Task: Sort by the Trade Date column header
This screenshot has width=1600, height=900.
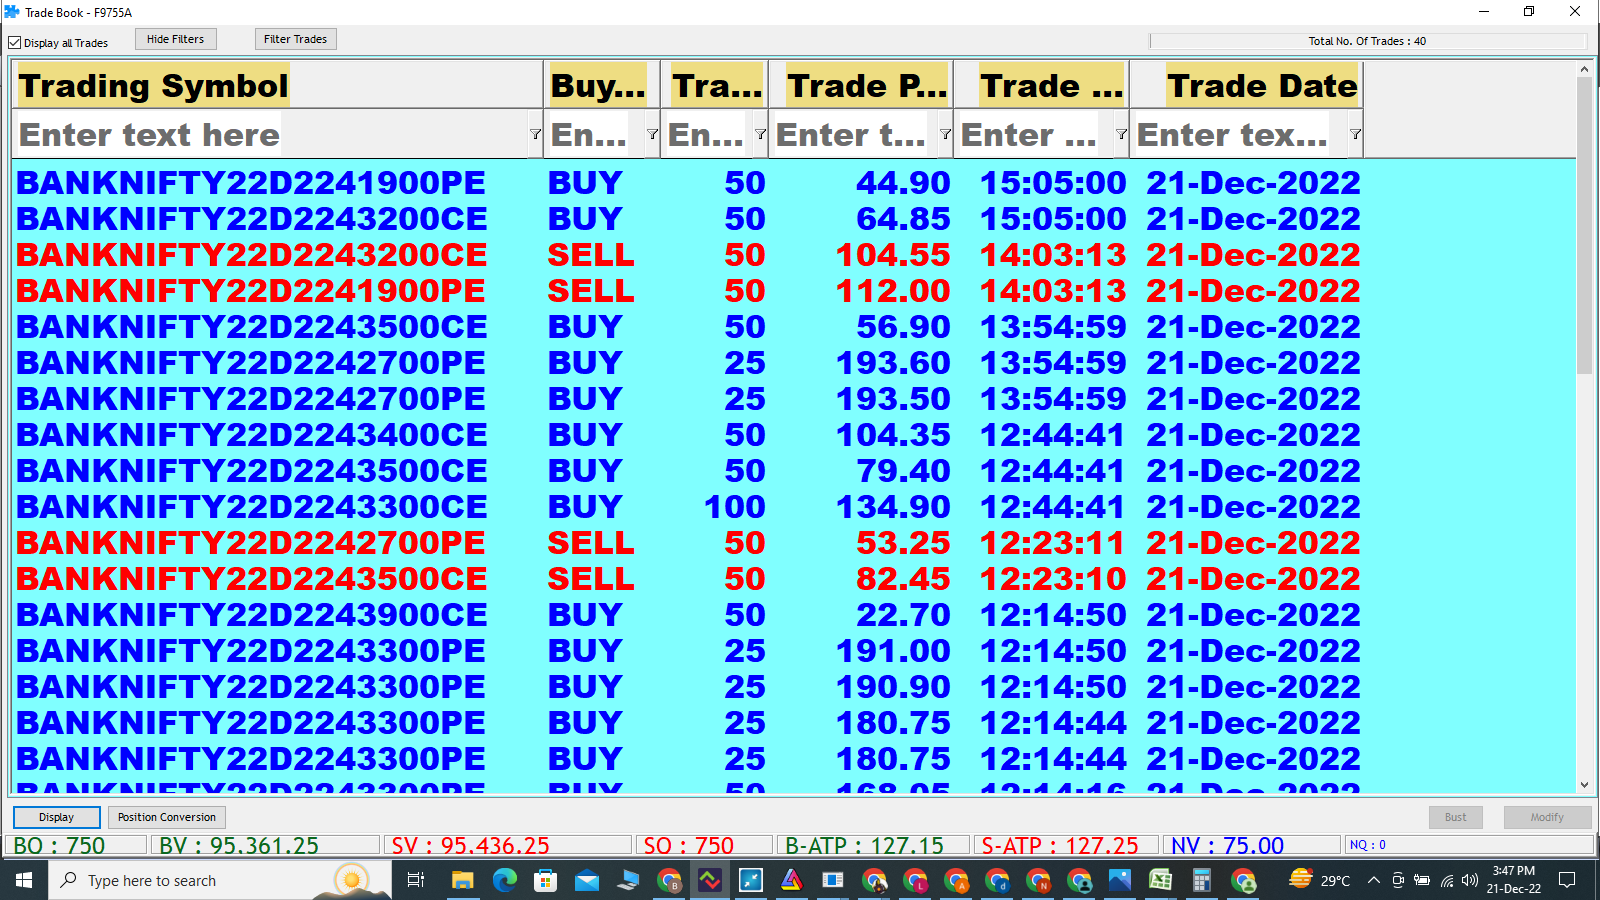Action: [x=1247, y=85]
